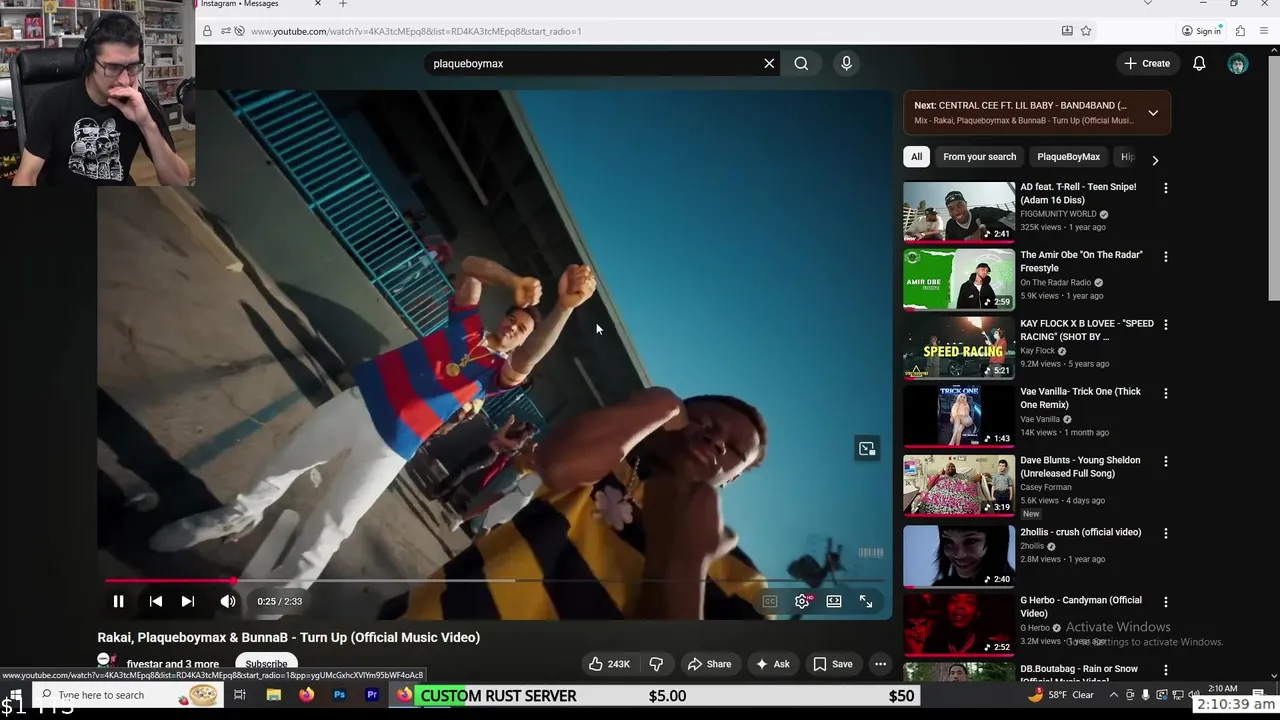This screenshot has height=720, width=1280.
Task: Switch player to theater mode
Action: pyautogui.click(x=834, y=601)
